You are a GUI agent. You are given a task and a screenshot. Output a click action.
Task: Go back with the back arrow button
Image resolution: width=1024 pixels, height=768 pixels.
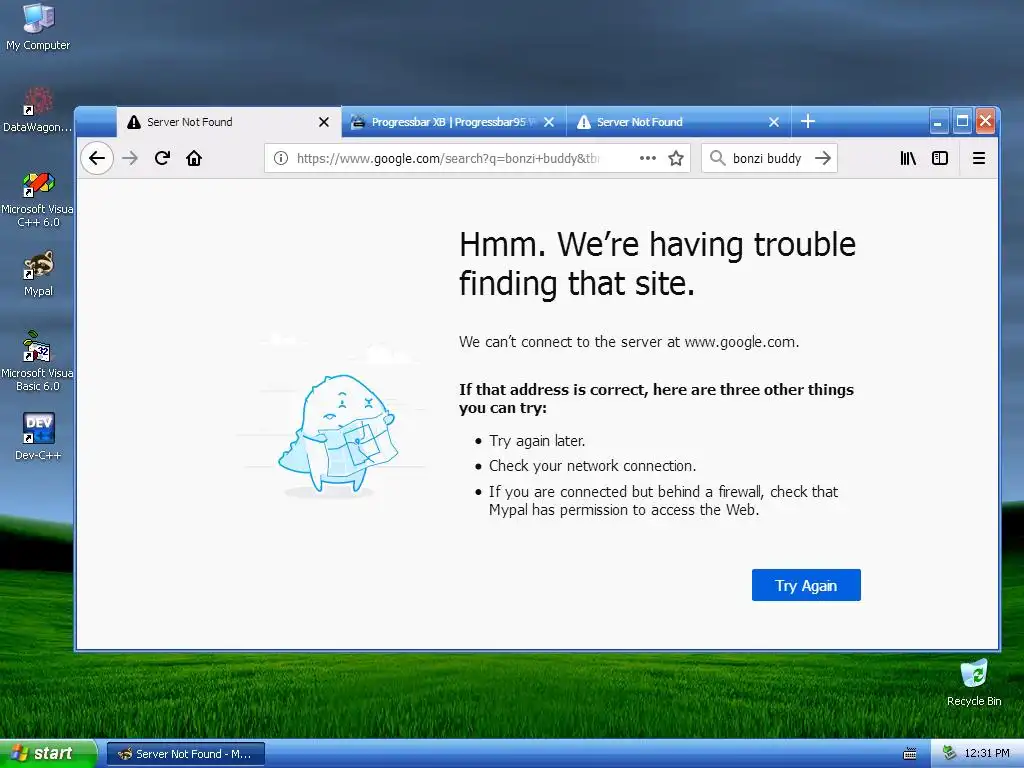click(x=97, y=158)
